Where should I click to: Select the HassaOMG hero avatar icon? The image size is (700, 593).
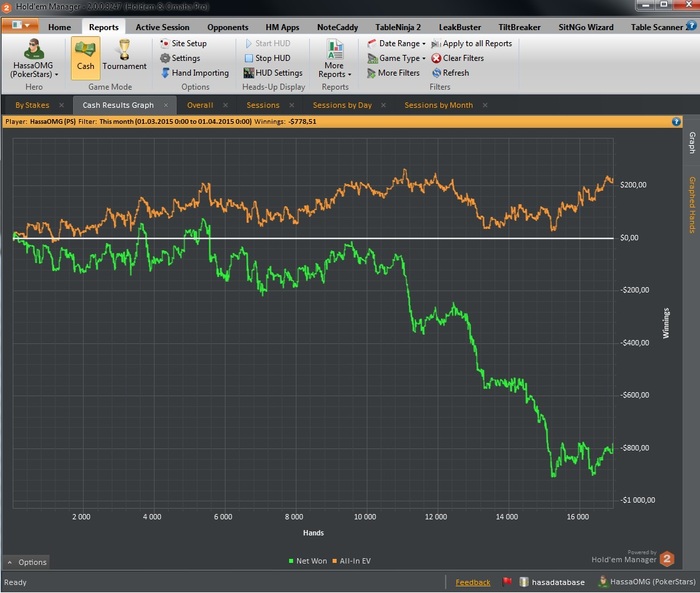tap(33, 49)
